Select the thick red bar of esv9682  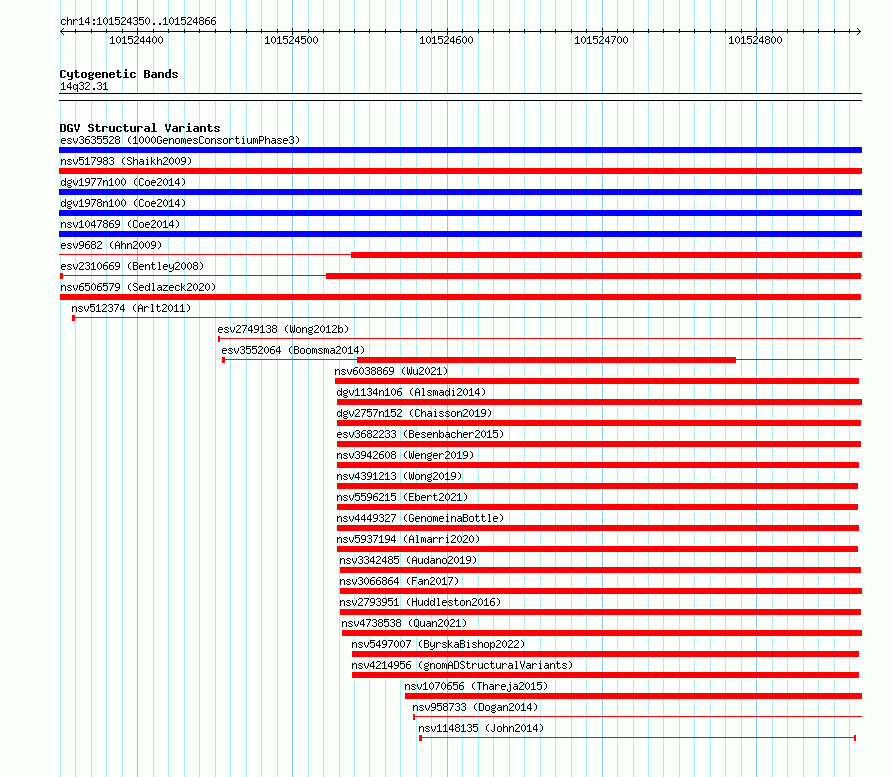tap(606, 255)
